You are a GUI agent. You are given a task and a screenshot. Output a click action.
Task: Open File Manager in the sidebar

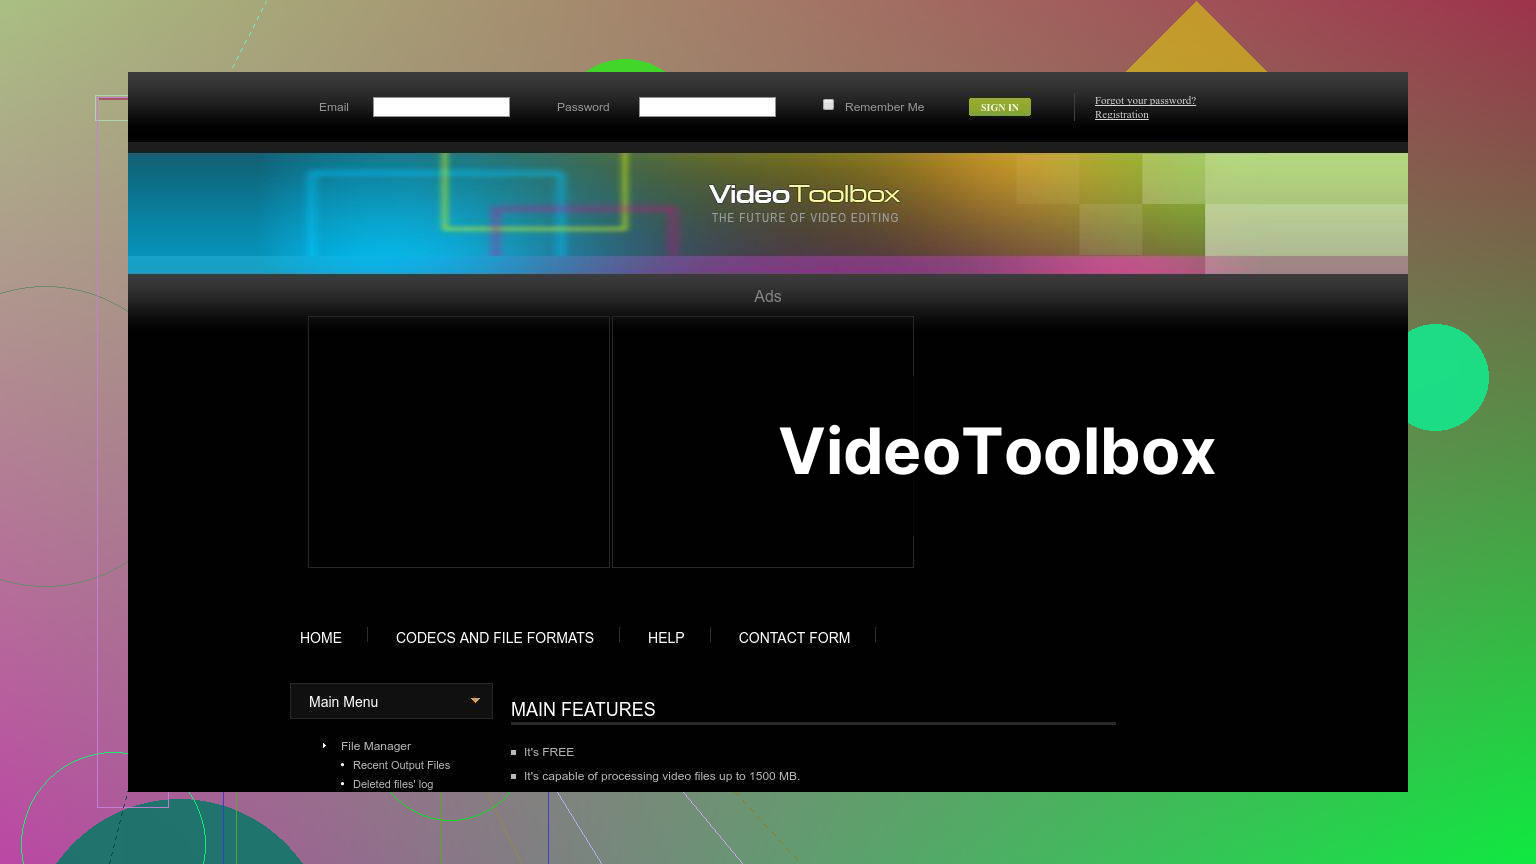point(376,746)
